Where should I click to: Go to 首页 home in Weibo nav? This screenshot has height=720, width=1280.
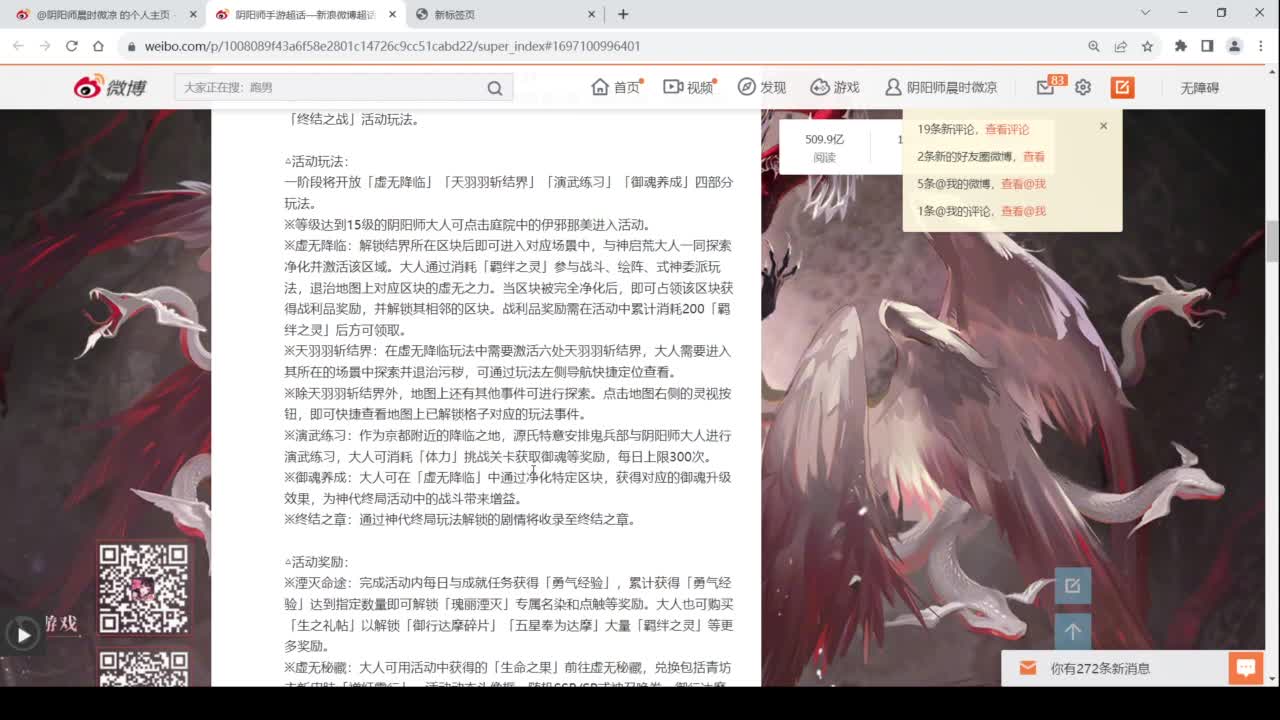616,87
